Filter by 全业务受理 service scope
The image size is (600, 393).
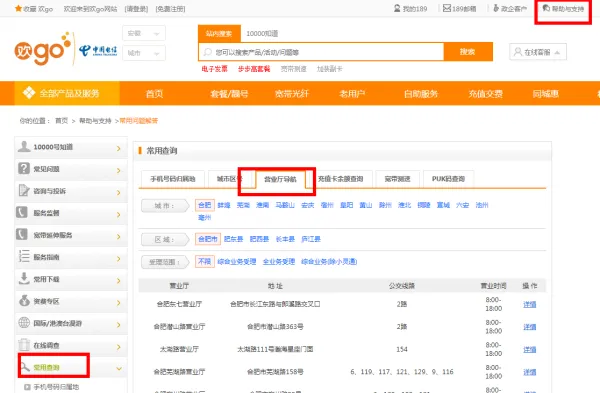[x=279, y=262]
